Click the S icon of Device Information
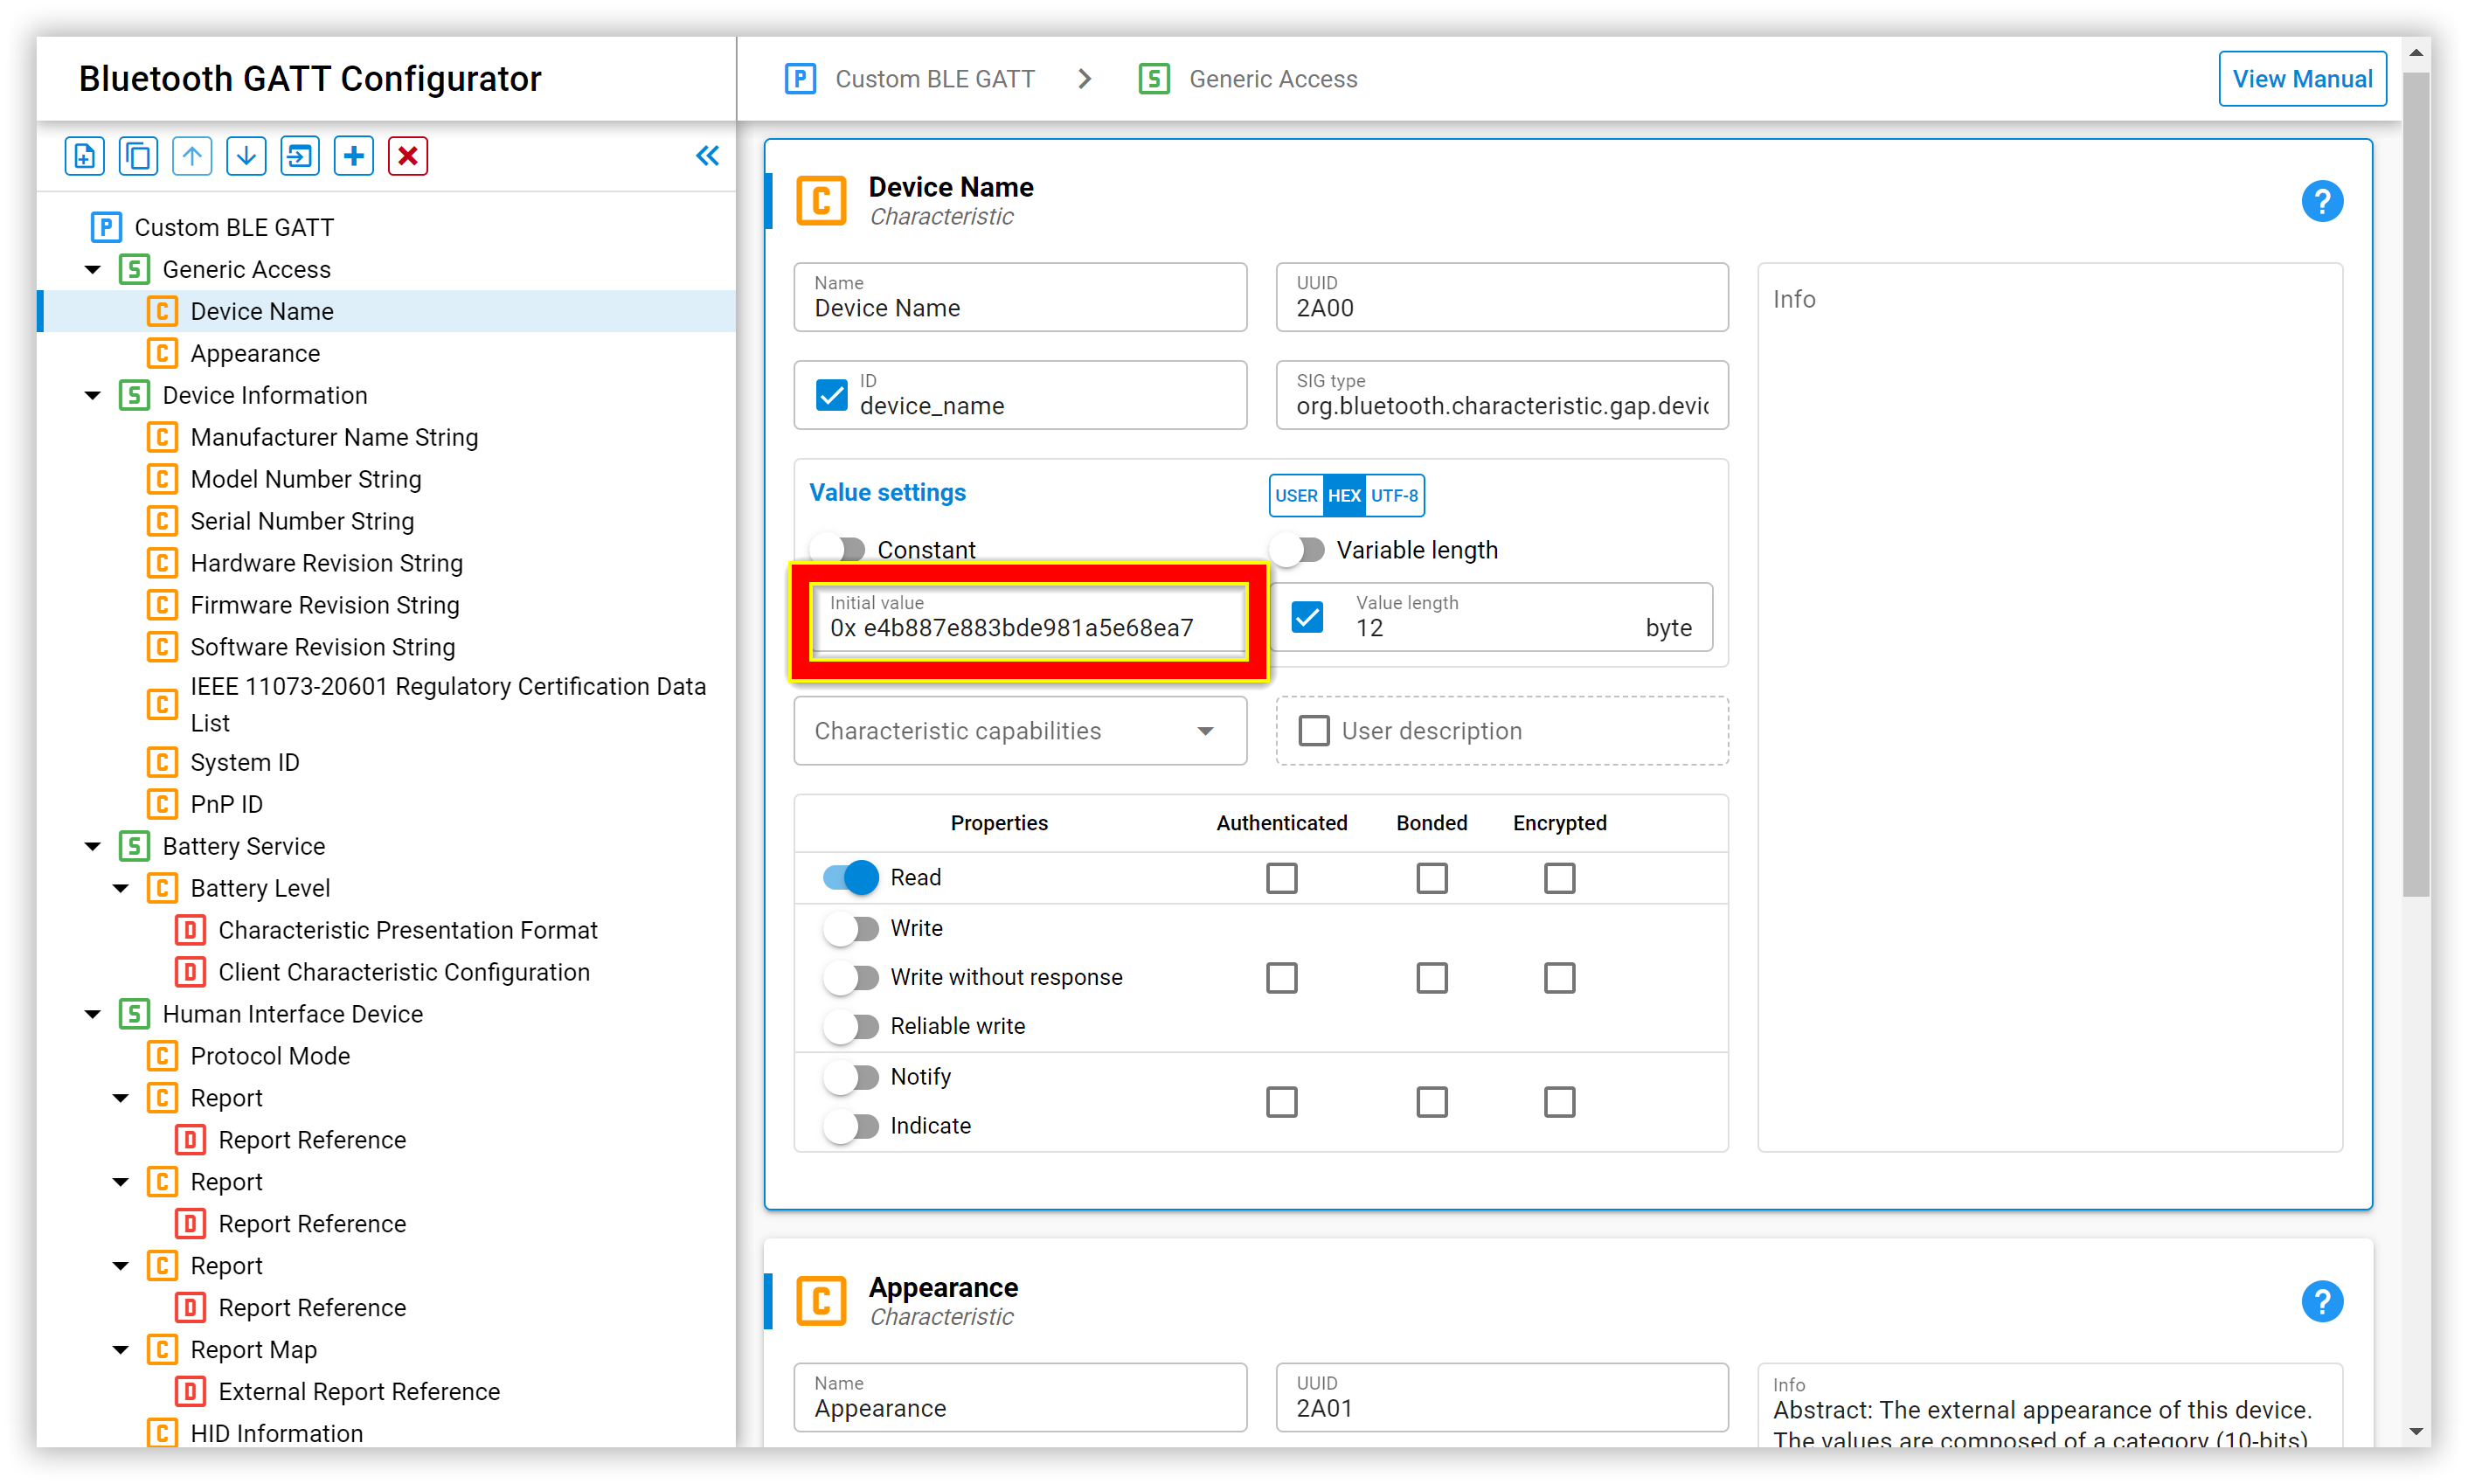The image size is (2468, 1484). 134,395
